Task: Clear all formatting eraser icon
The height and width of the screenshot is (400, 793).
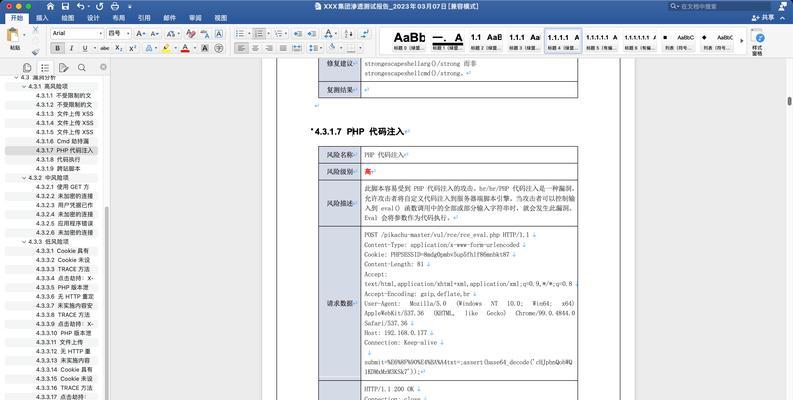Action: [x=191, y=33]
